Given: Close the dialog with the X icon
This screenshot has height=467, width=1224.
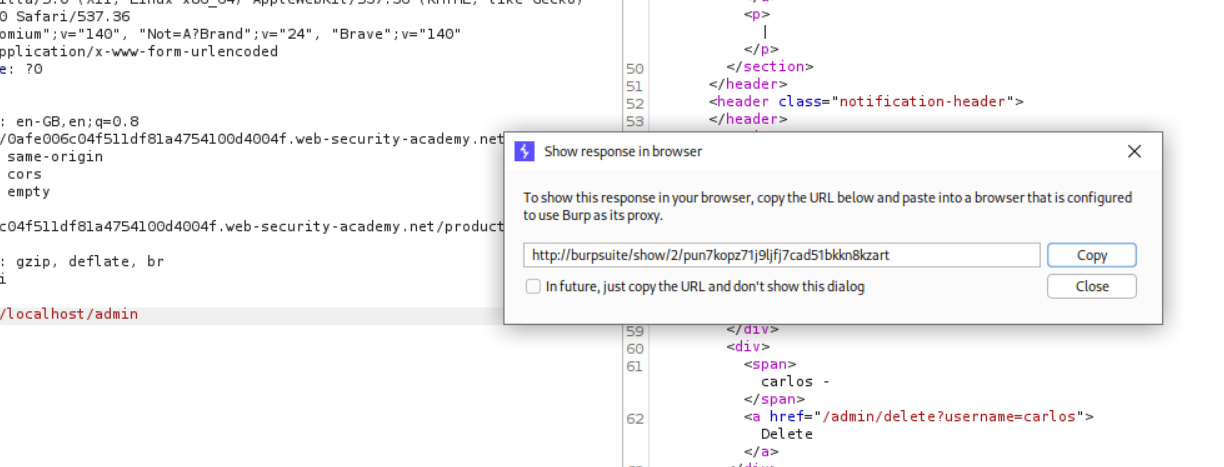Looking at the screenshot, I should [1134, 152].
